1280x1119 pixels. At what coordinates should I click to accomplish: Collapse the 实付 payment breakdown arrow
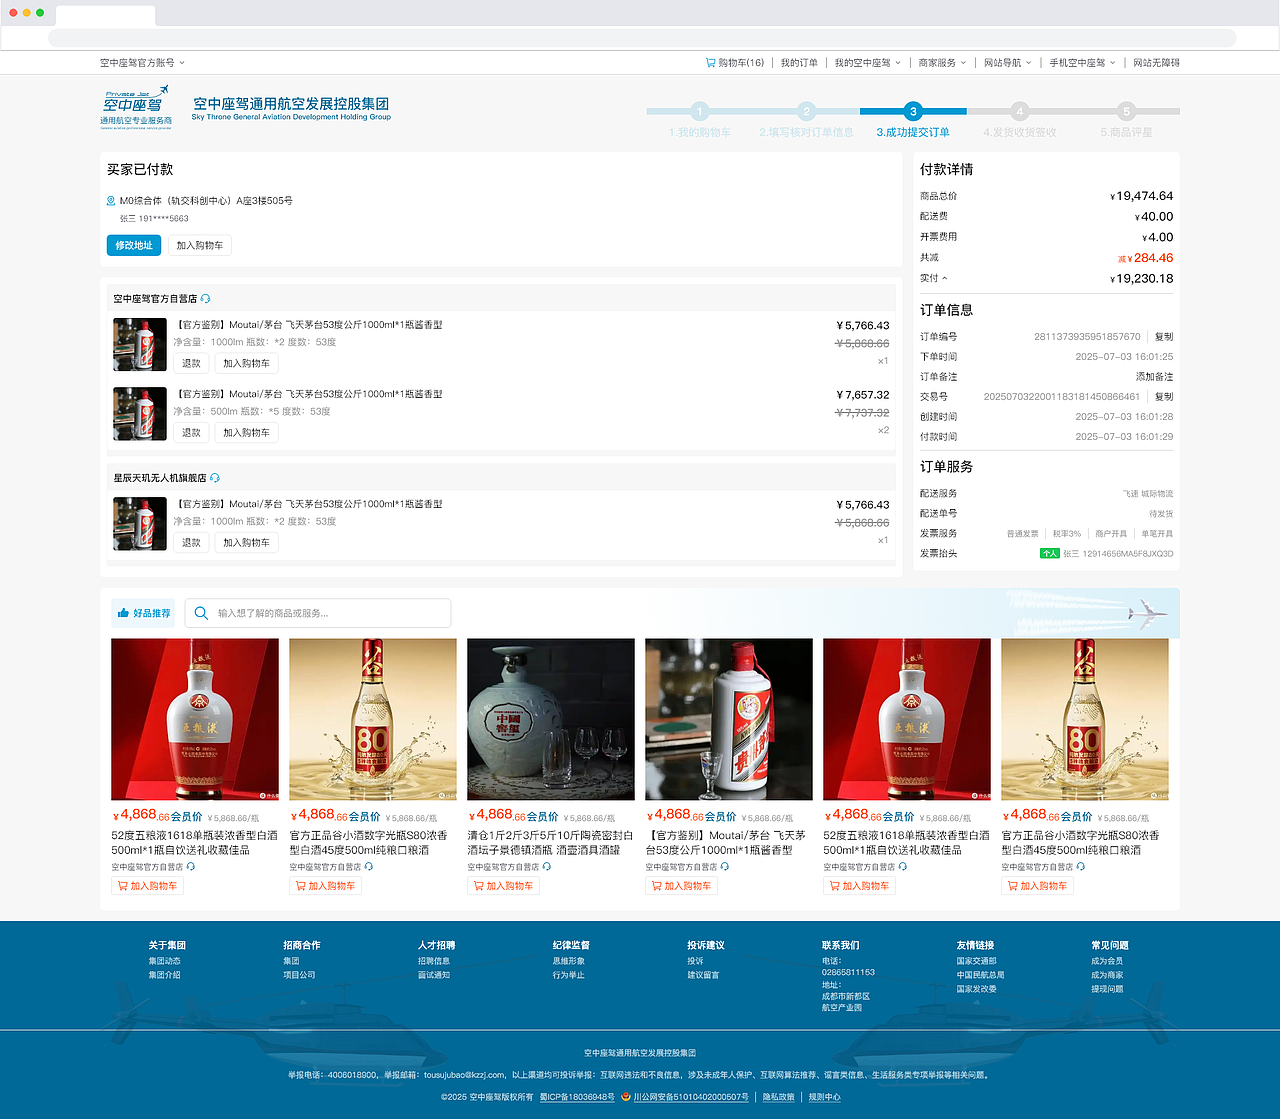point(945,278)
